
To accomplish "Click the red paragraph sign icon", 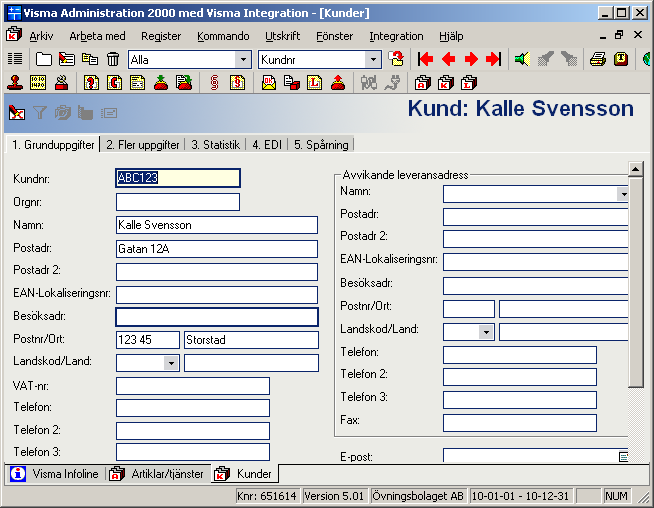I will pyautogui.click(x=214, y=83).
